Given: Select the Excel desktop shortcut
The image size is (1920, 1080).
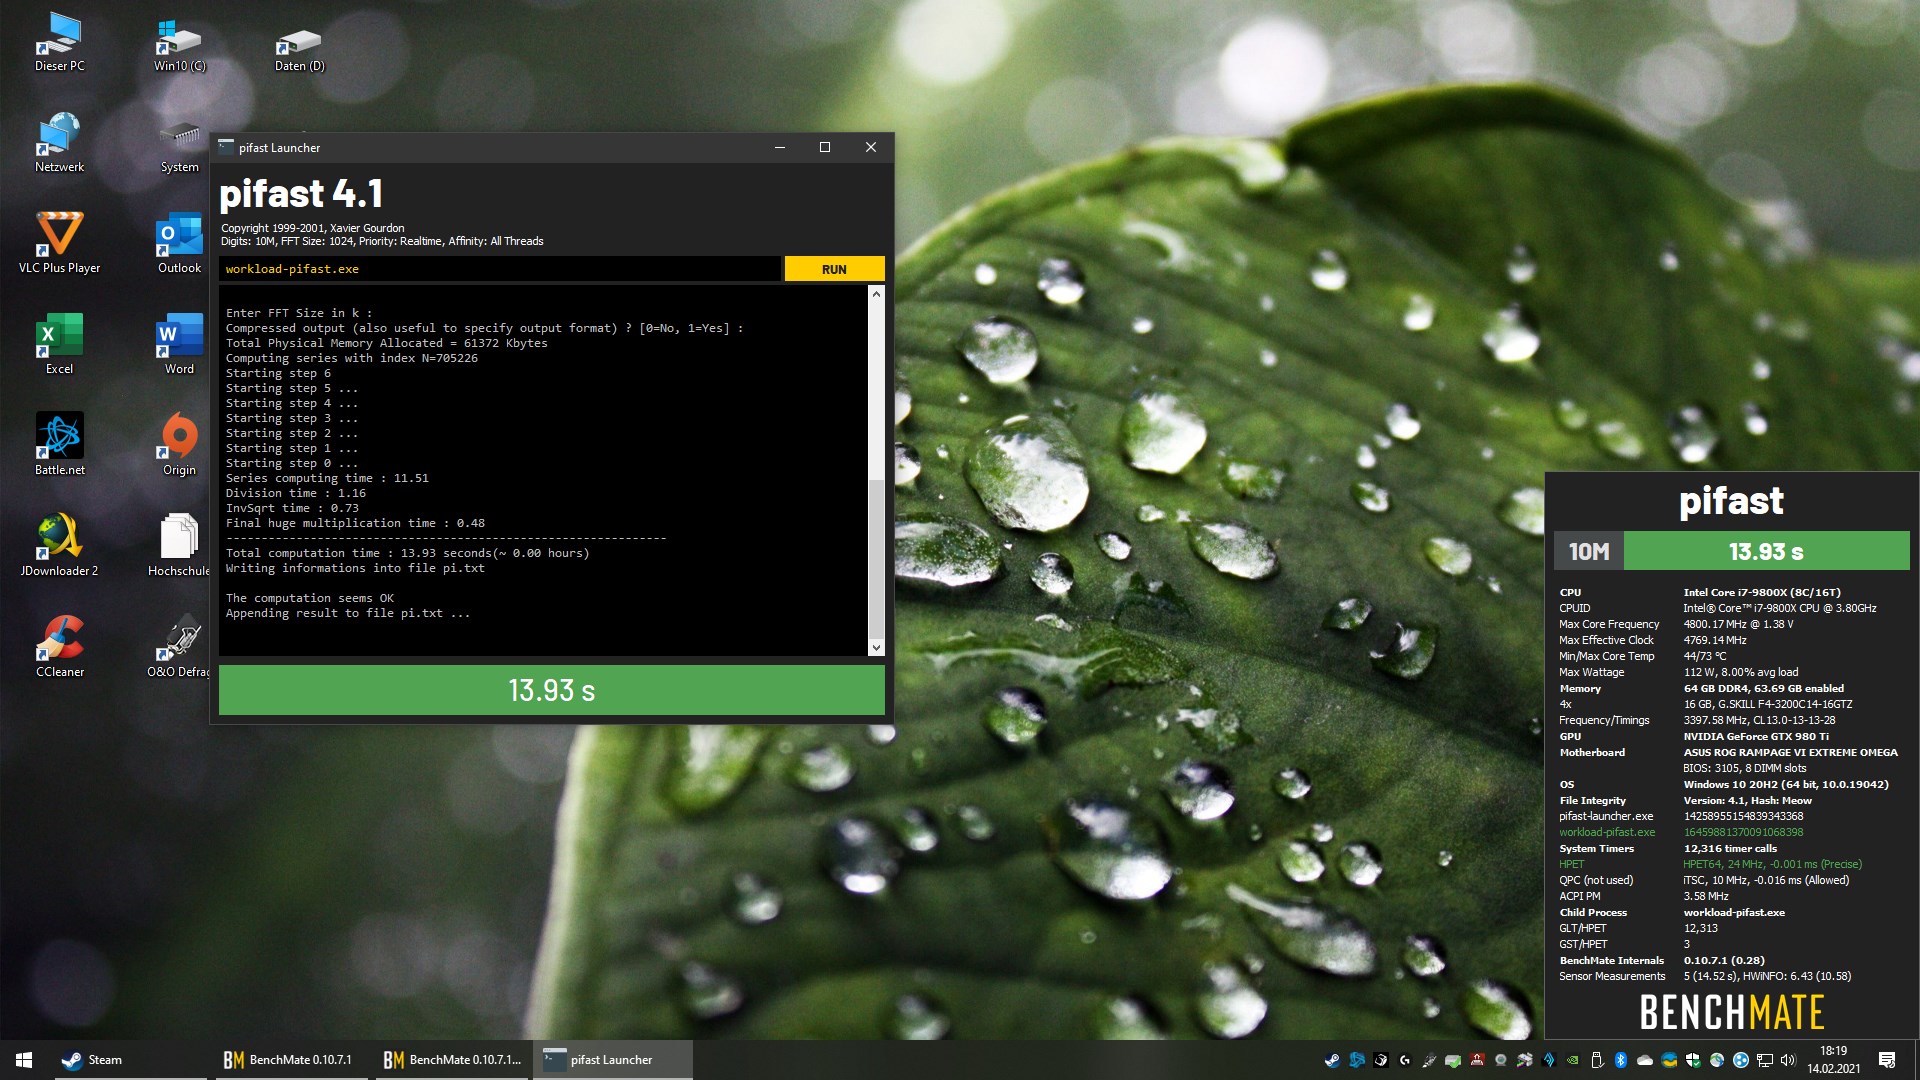Looking at the screenshot, I should pos(60,344).
